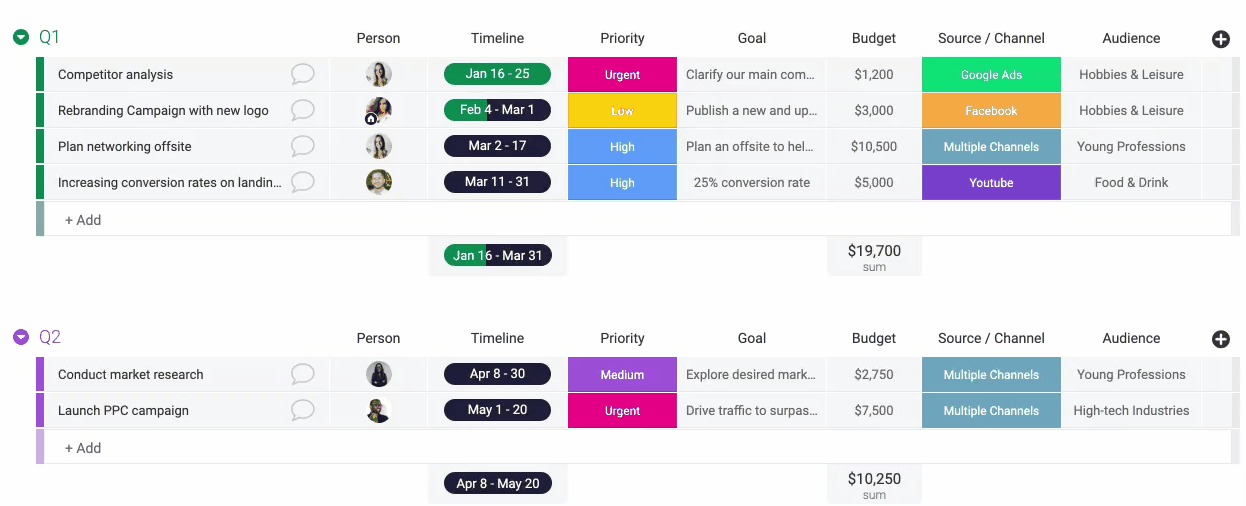Open conversation bubble for Plan networking offsite
The width and height of the screenshot is (1246, 506).
(x=302, y=146)
